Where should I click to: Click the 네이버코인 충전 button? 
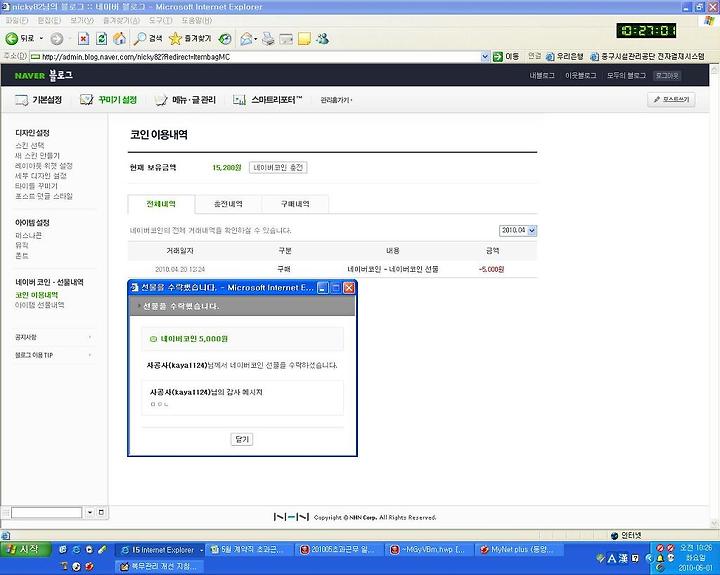(278, 168)
